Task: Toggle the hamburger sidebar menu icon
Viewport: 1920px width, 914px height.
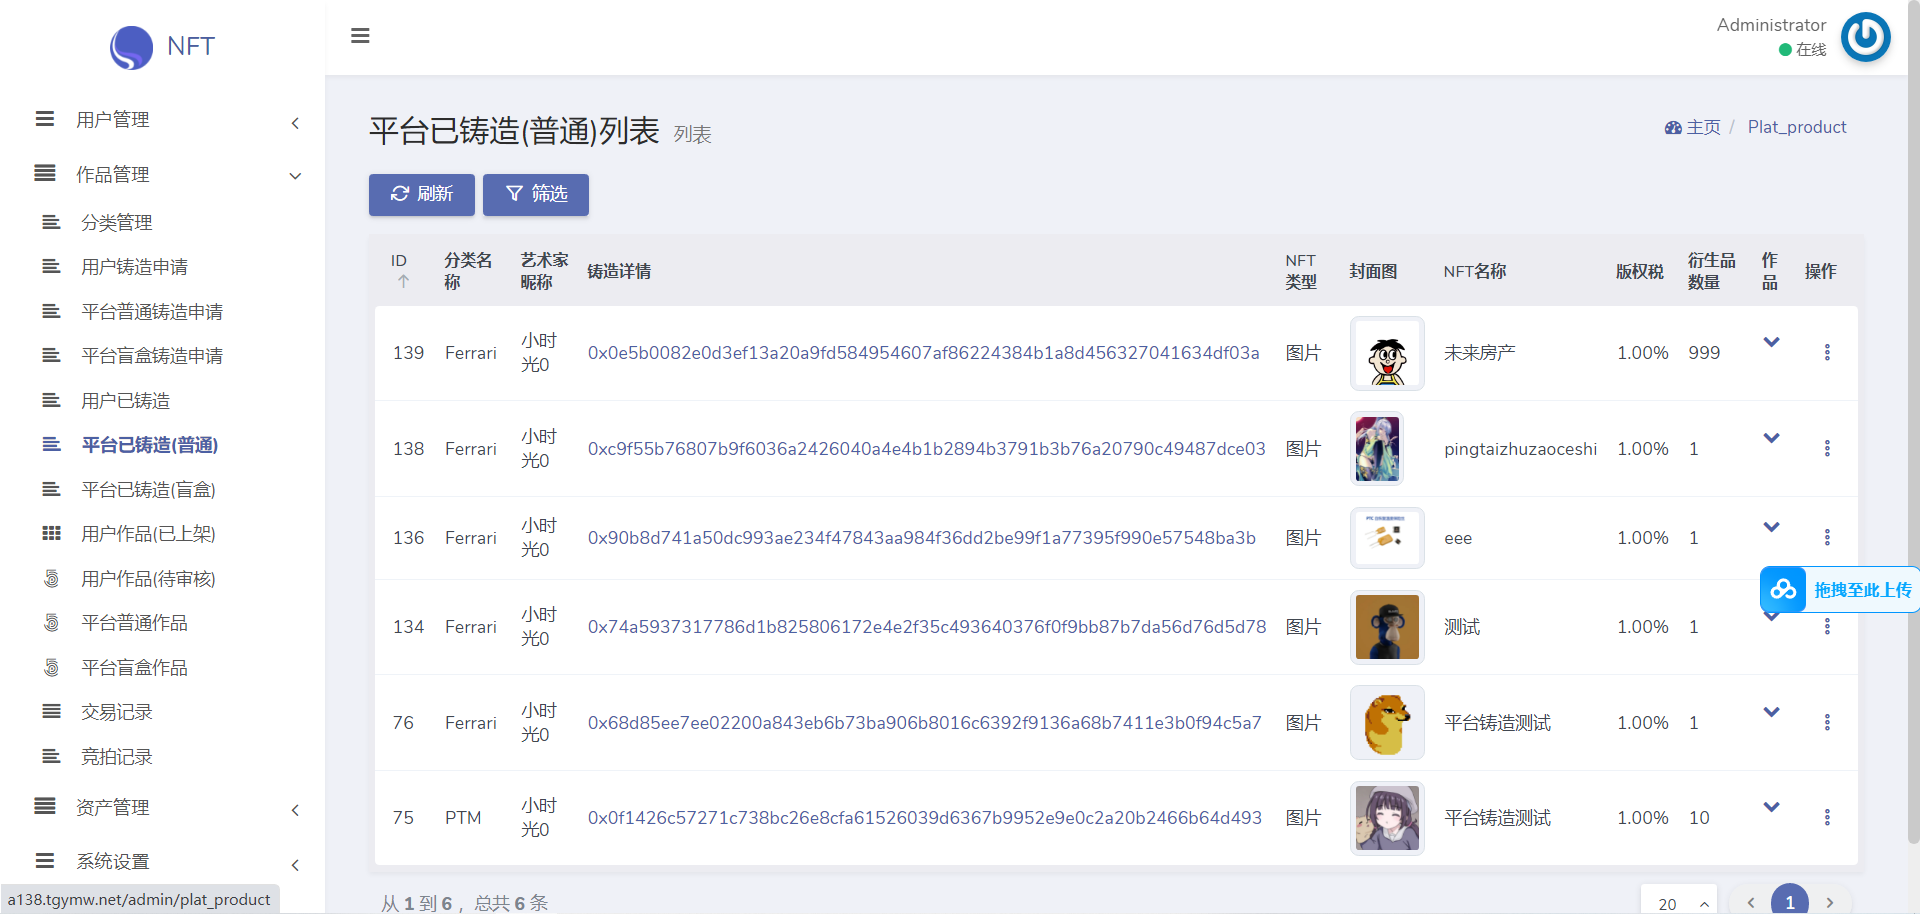Action: tap(360, 36)
